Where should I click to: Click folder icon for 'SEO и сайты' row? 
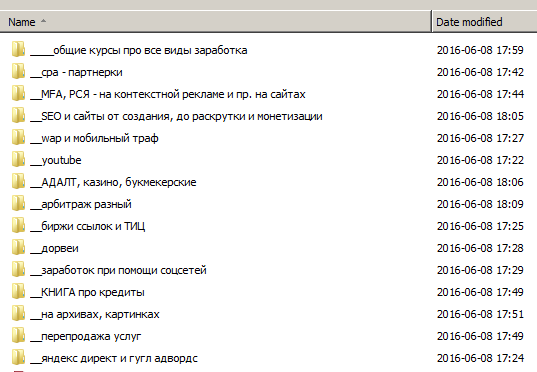pyautogui.click(x=18, y=115)
